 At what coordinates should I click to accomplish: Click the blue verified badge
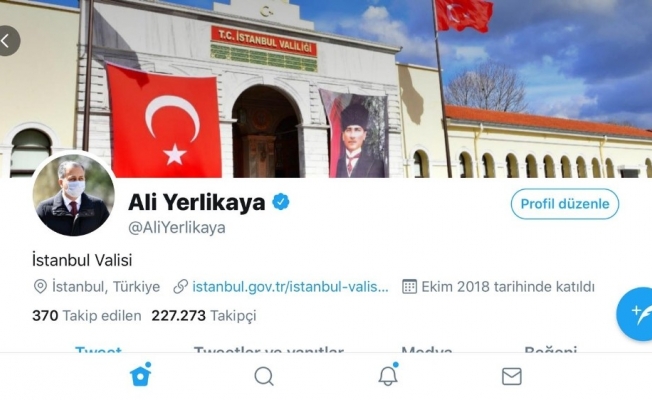coord(281,202)
